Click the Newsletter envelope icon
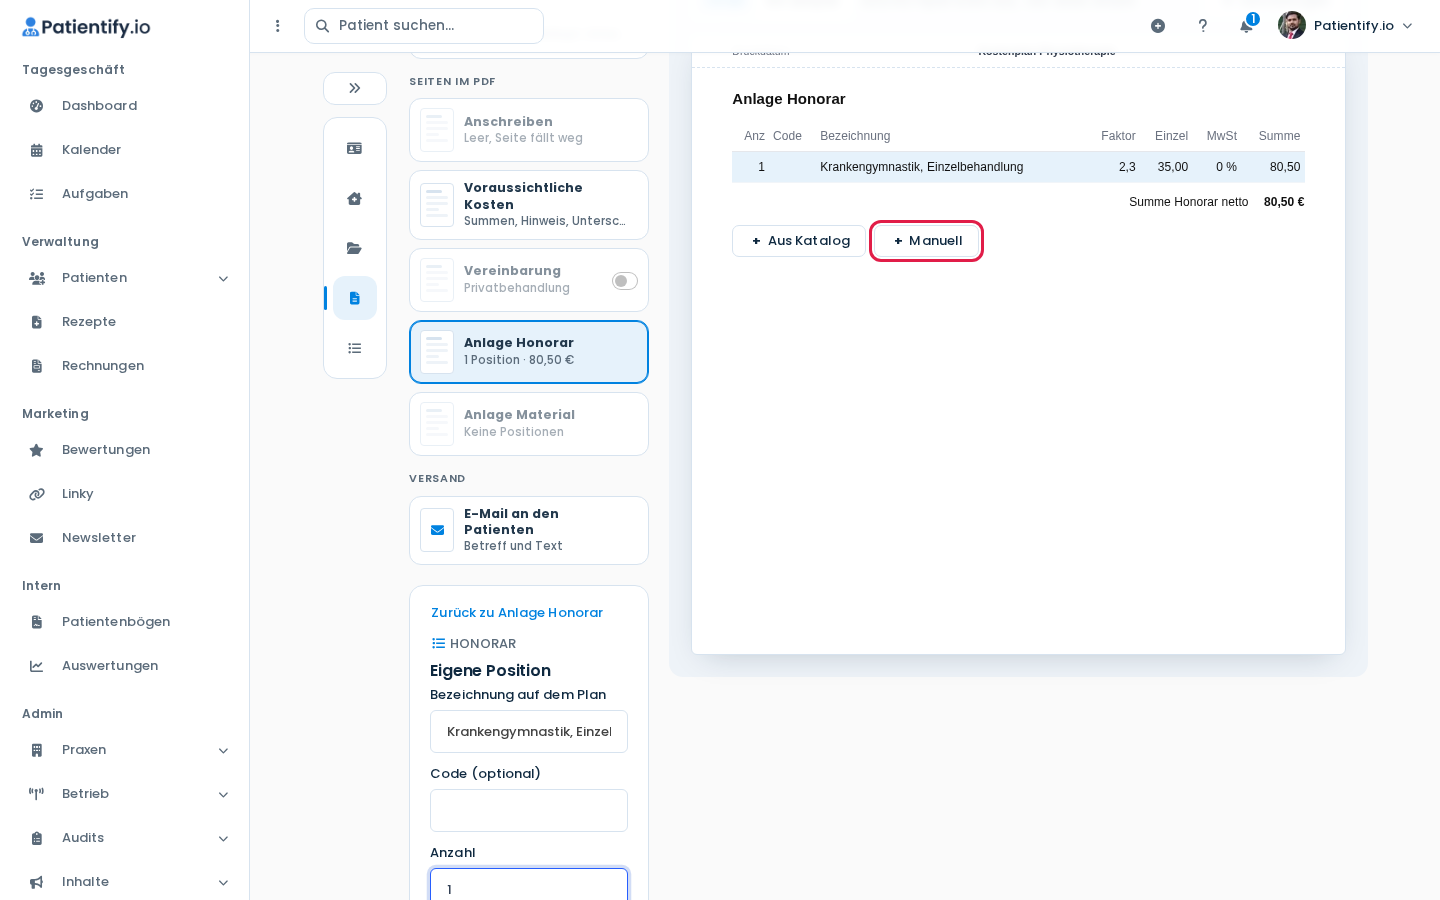This screenshot has width=1440, height=900. [x=37, y=538]
